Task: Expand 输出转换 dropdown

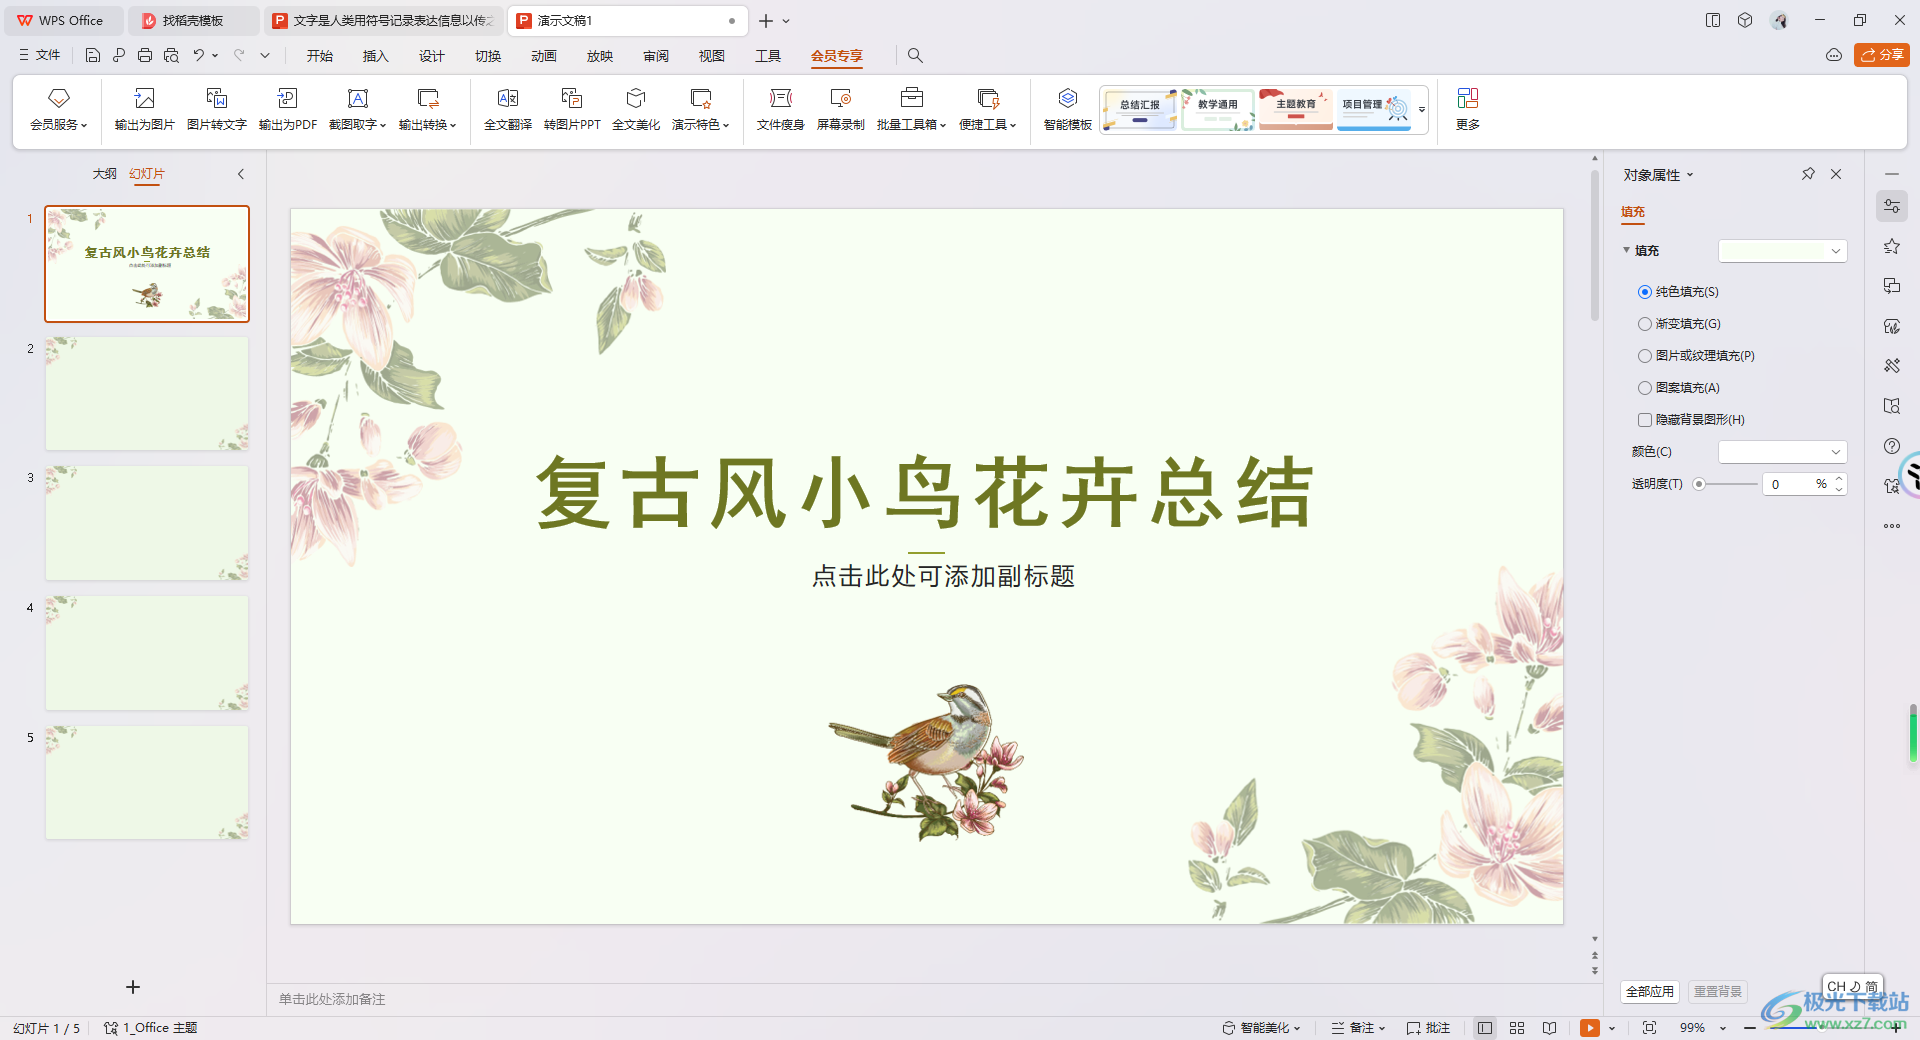Action: click(x=453, y=126)
